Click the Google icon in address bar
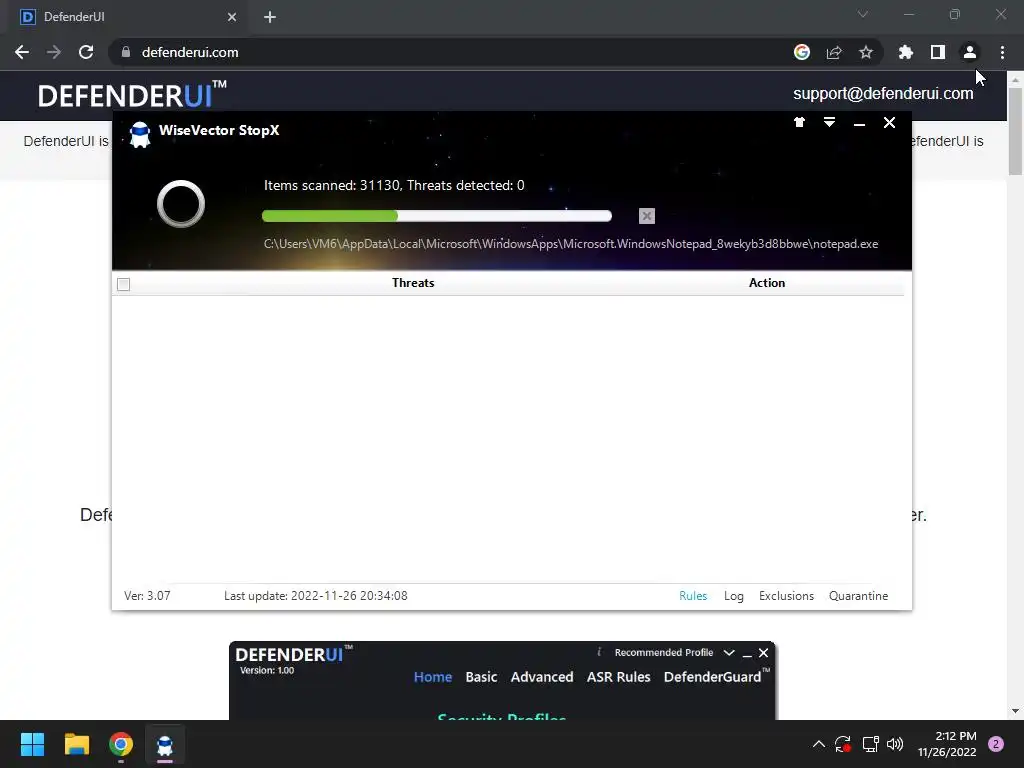1024x768 pixels. pos(802,52)
